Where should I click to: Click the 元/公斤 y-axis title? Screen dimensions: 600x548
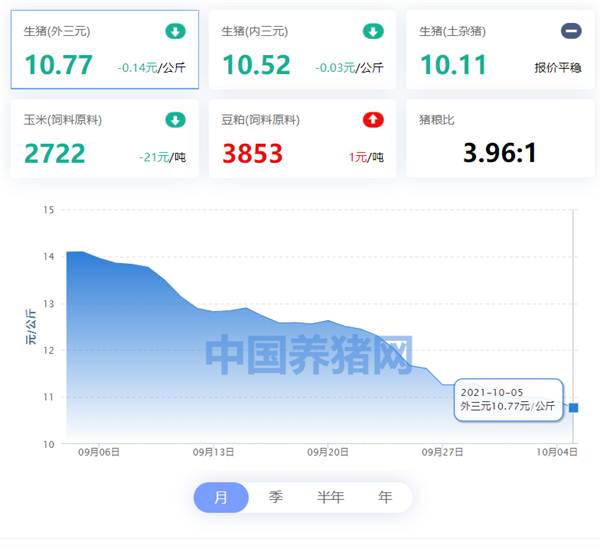tap(31, 327)
